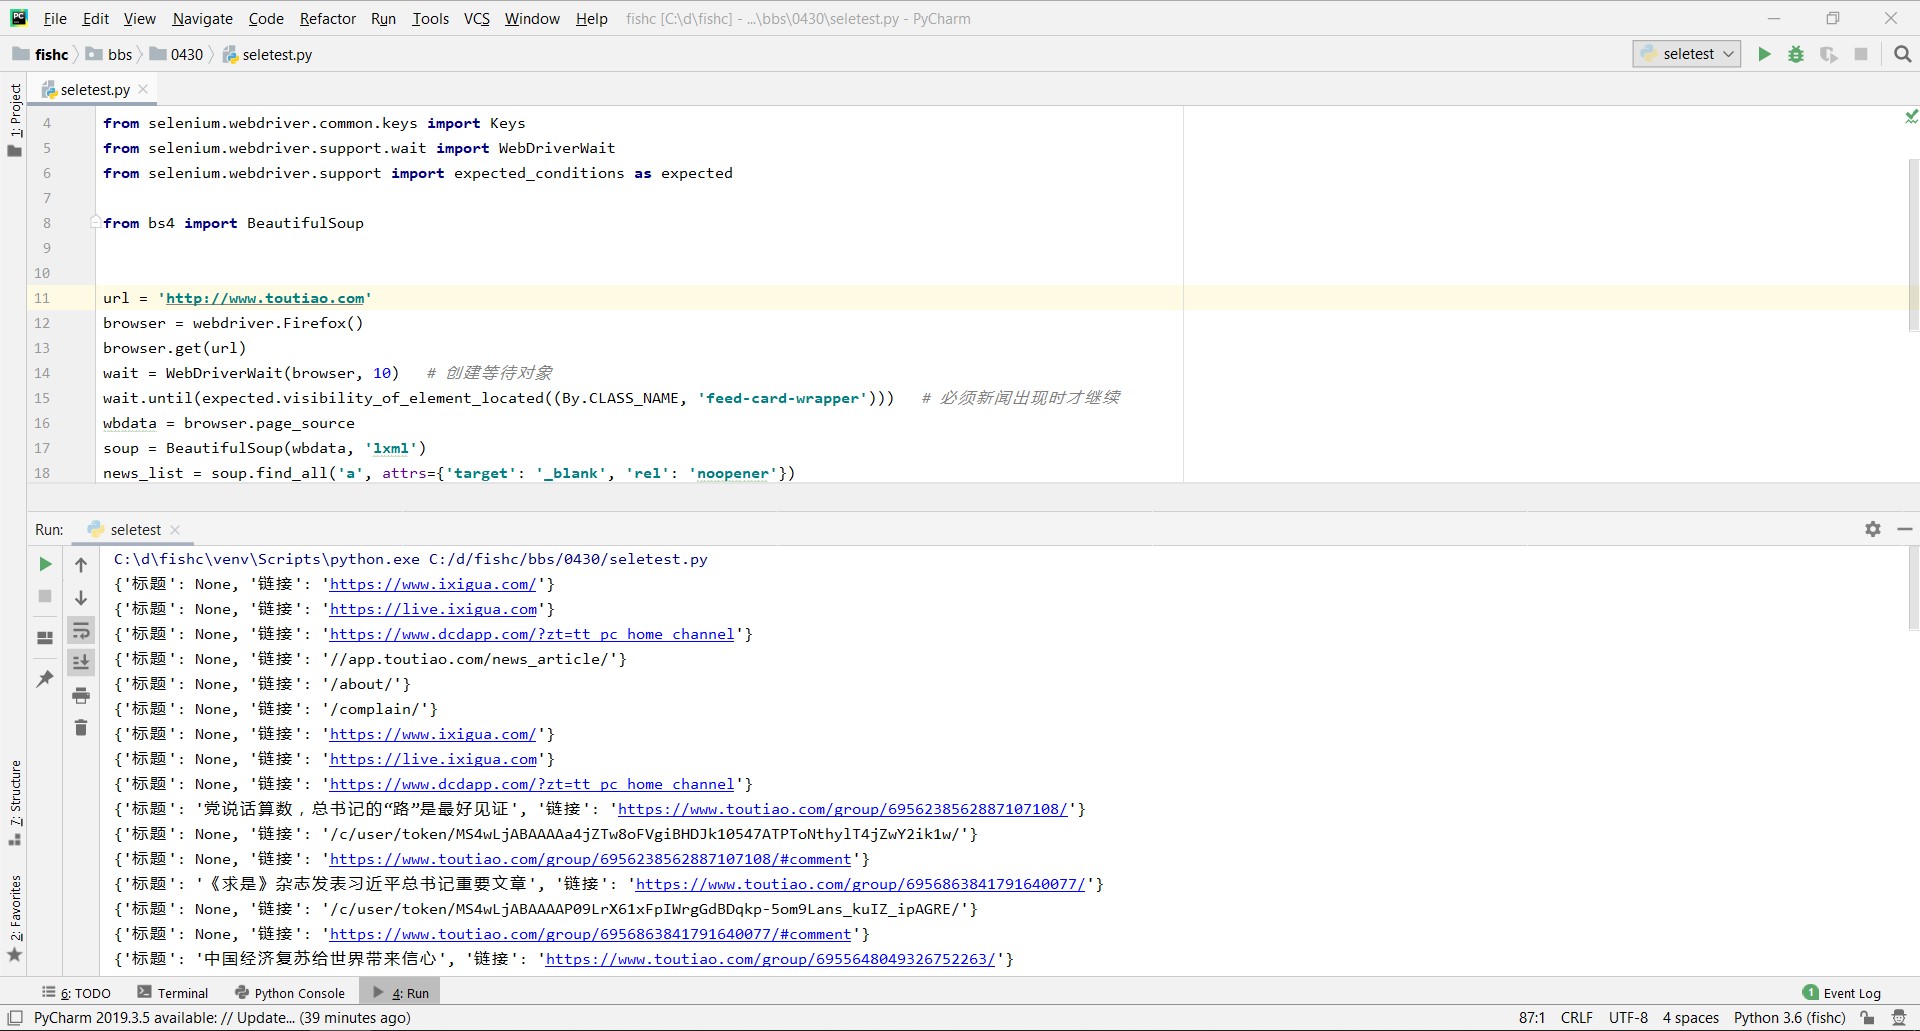Click the 0430 breadcrumb folder
This screenshot has height=1031, width=1920.
(x=176, y=54)
